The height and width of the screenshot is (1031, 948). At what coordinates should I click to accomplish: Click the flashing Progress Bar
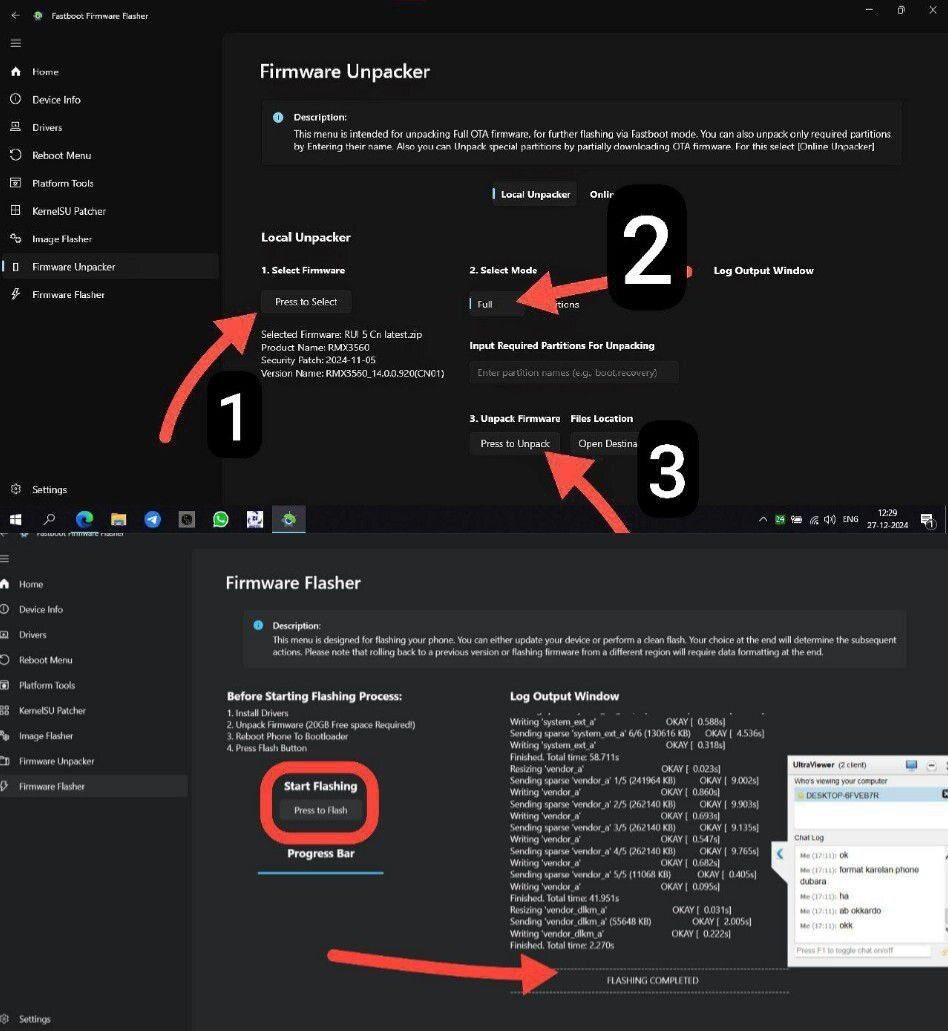point(320,871)
